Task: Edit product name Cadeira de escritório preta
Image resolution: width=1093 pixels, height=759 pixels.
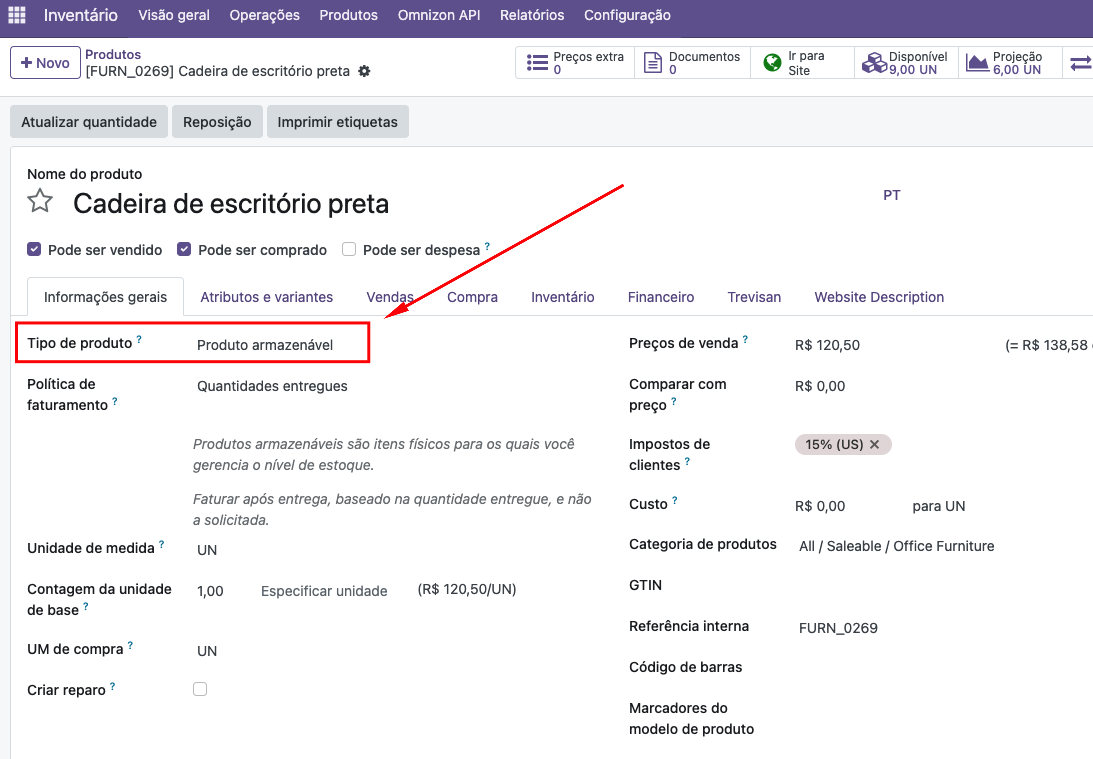Action: (231, 204)
